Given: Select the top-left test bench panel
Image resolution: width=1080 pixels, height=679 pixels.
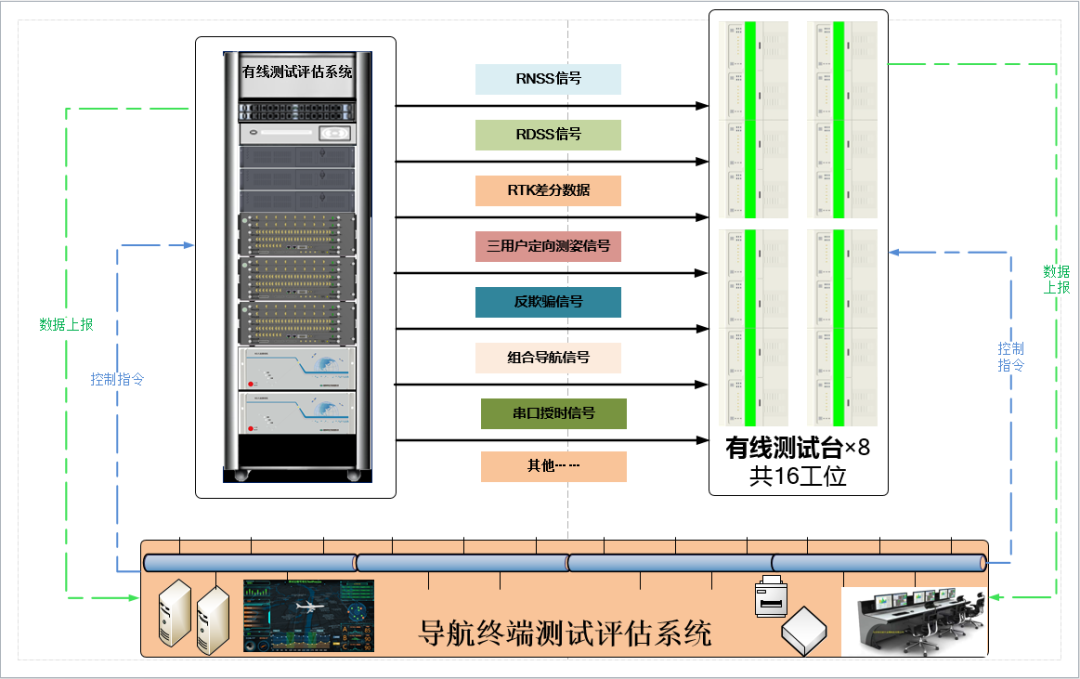Looking at the screenshot, I should [x=754, y=120].
